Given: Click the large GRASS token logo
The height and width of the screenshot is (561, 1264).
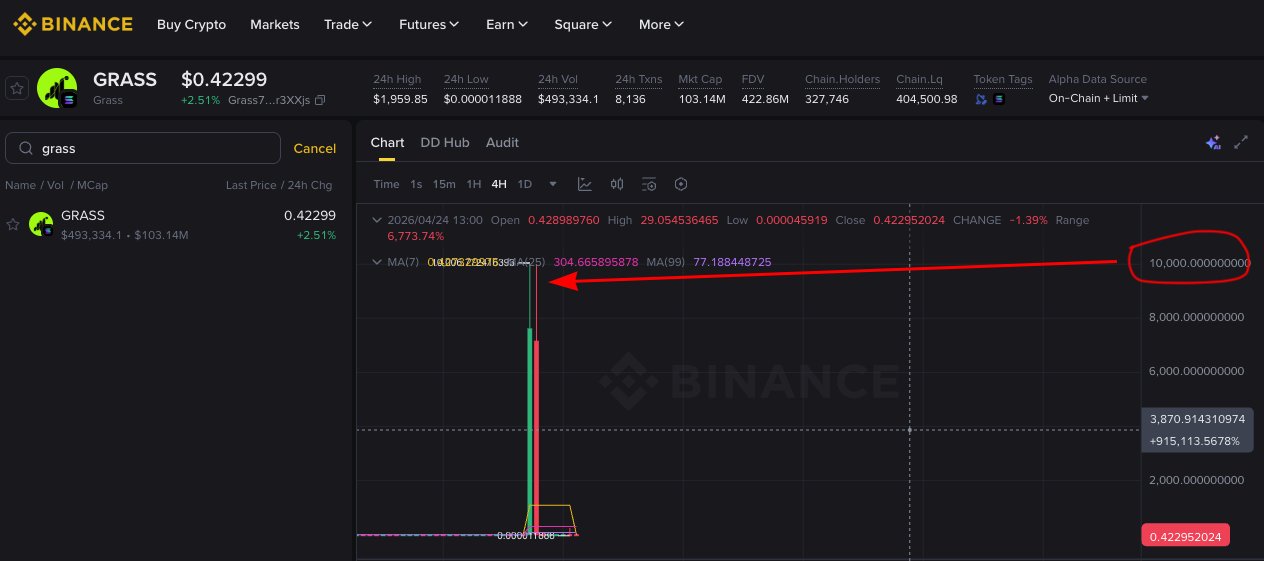Looking at the screenshot, I should [x=57, y=89].
